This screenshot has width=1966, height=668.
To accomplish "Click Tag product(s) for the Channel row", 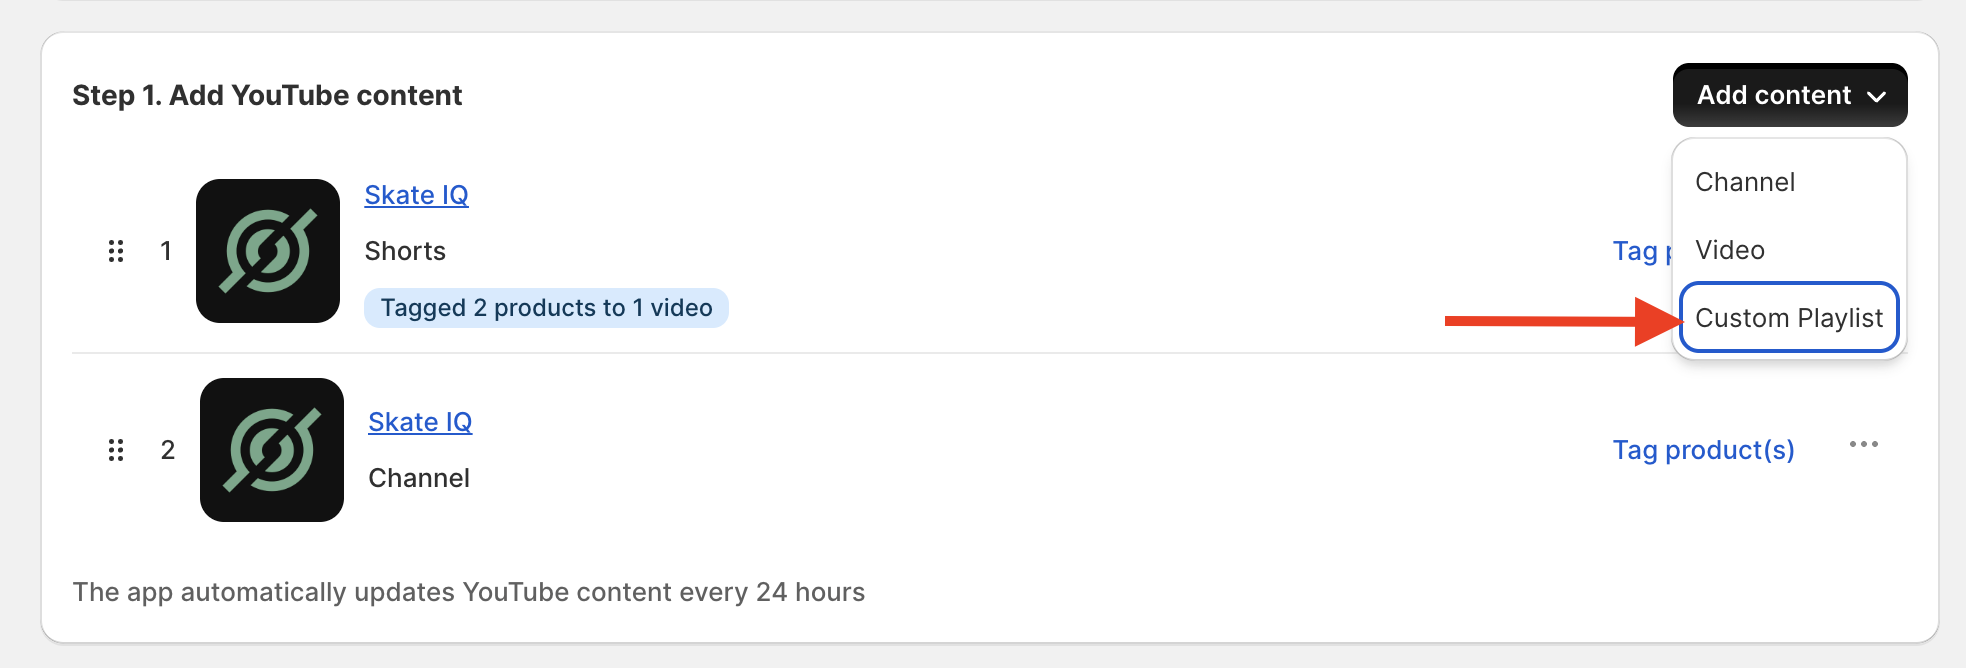I will 1703,450.
